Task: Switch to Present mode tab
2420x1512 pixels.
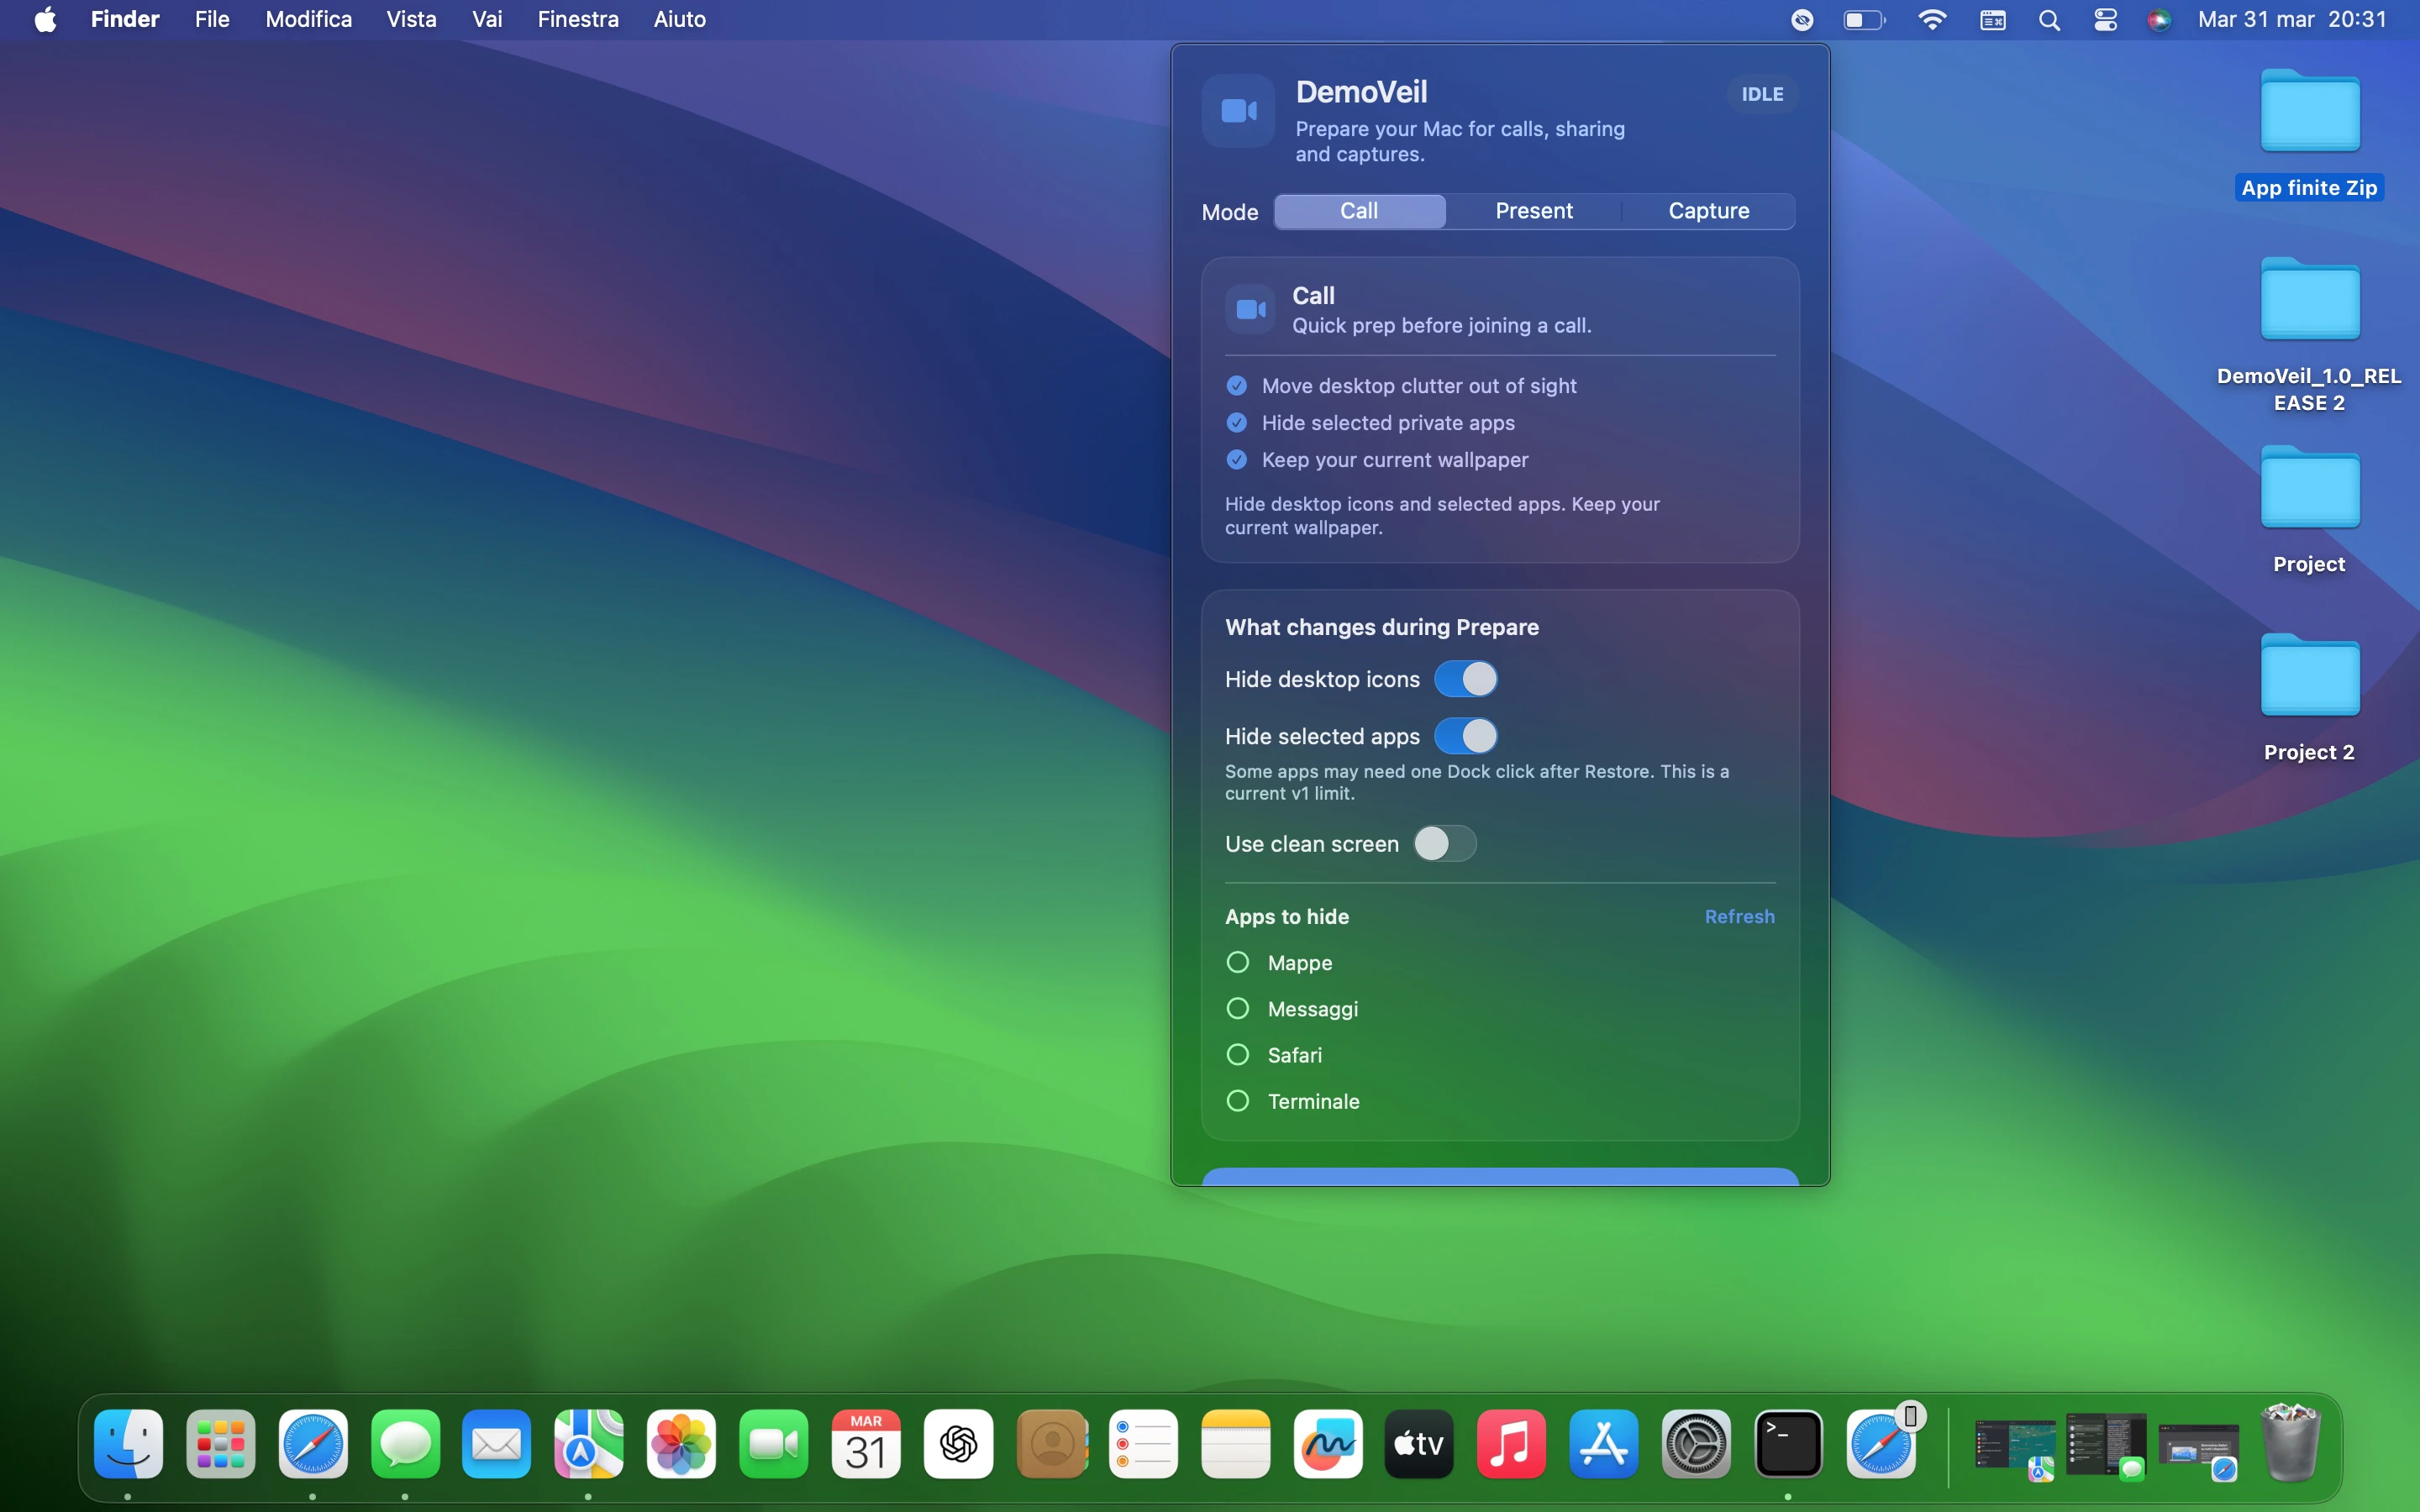Action: click(x=1533, y=211)
